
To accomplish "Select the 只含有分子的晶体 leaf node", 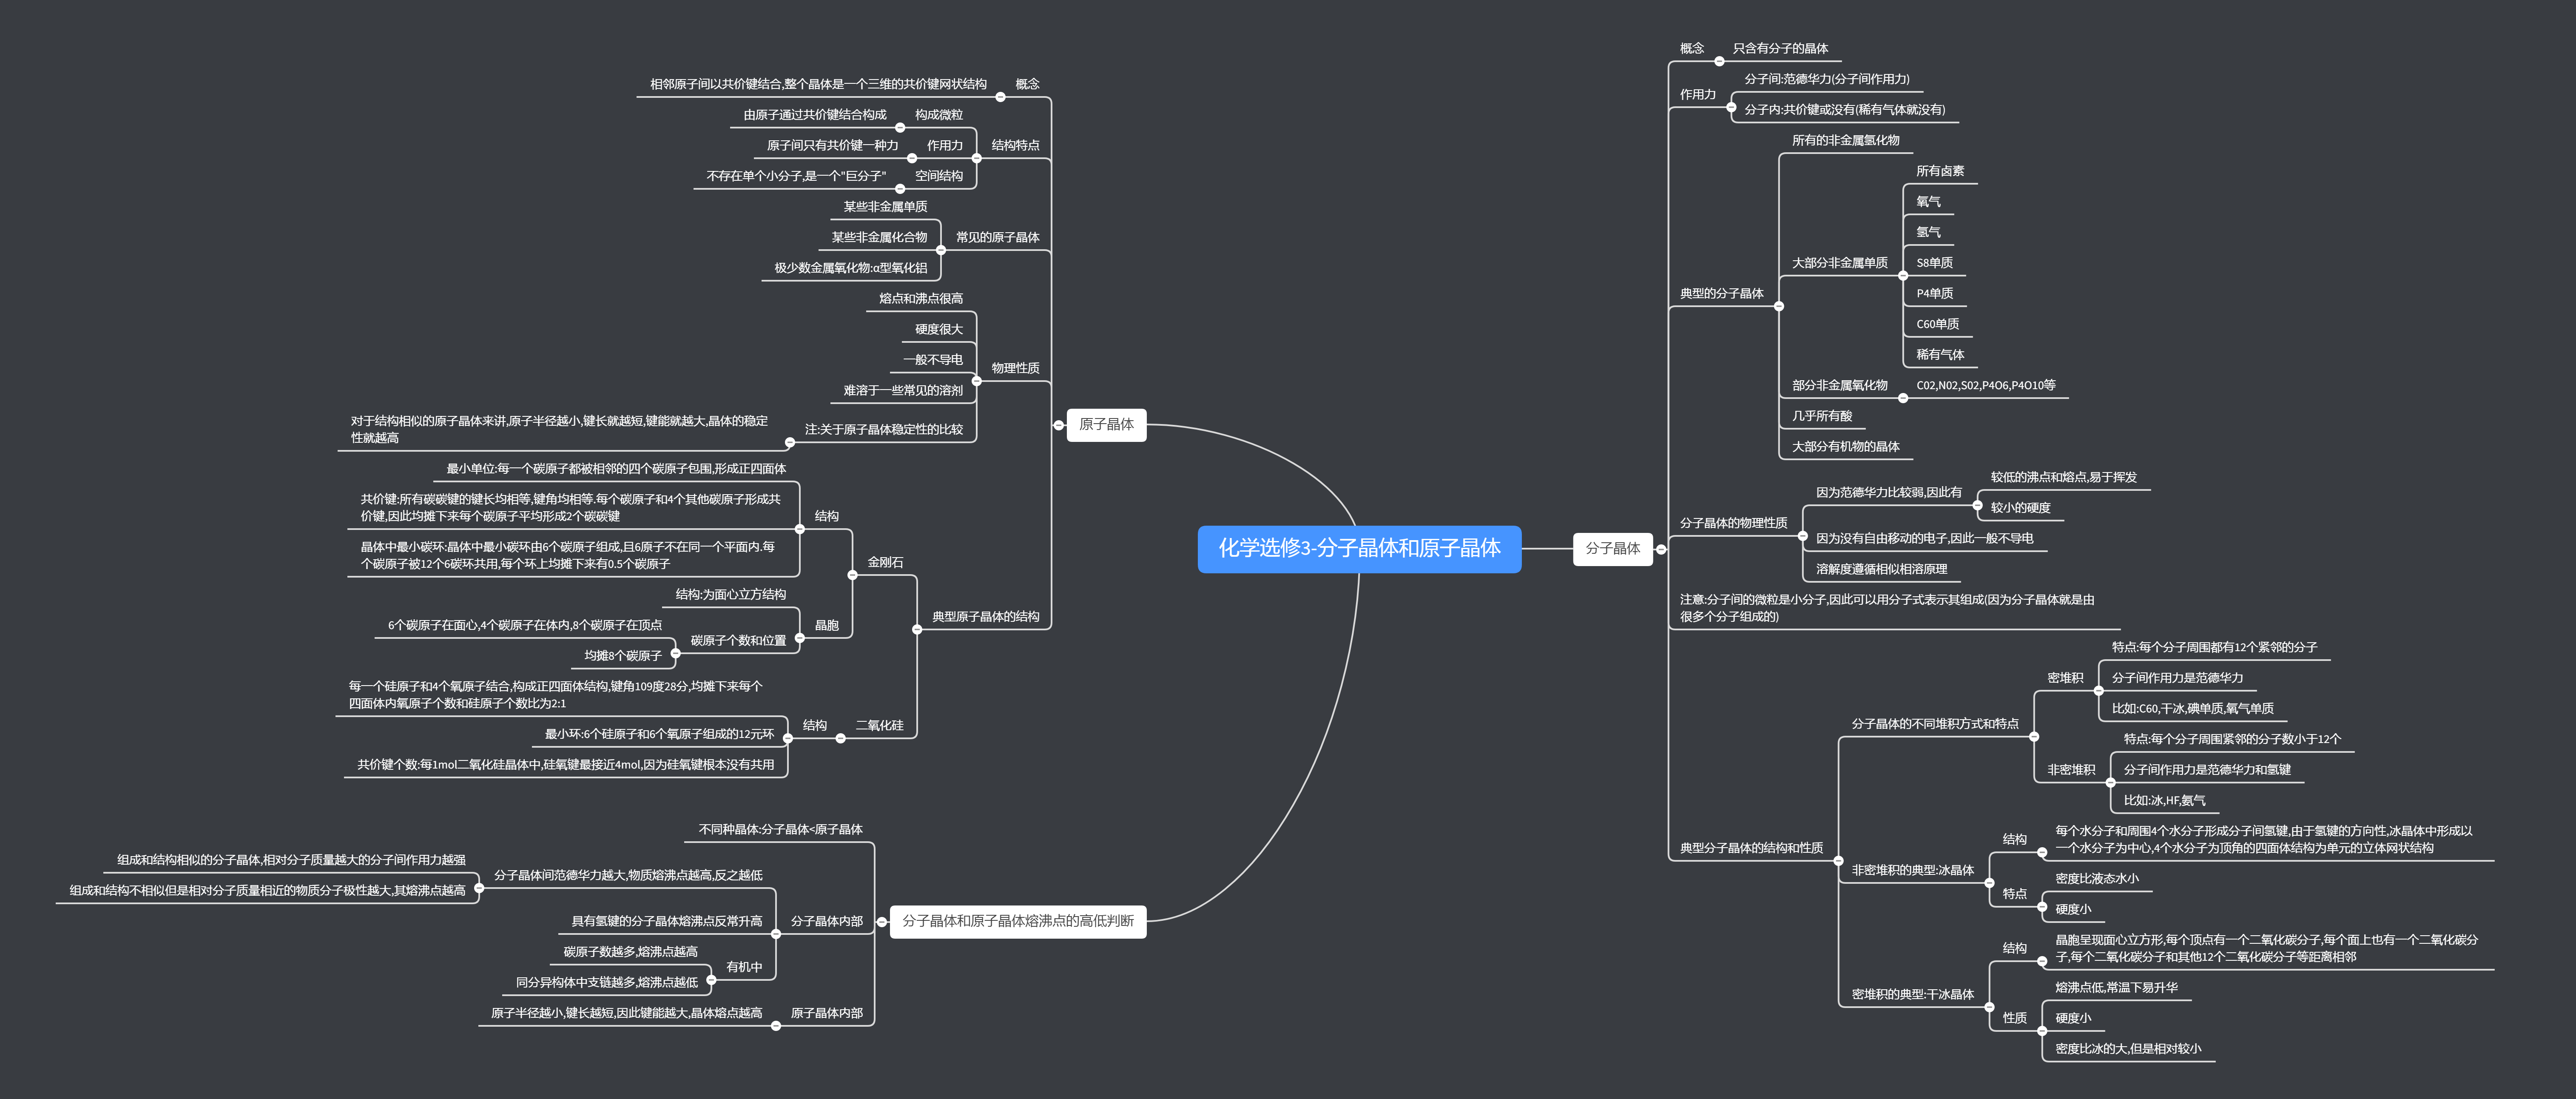I will pyautogui.click(x=1780, y=48).
